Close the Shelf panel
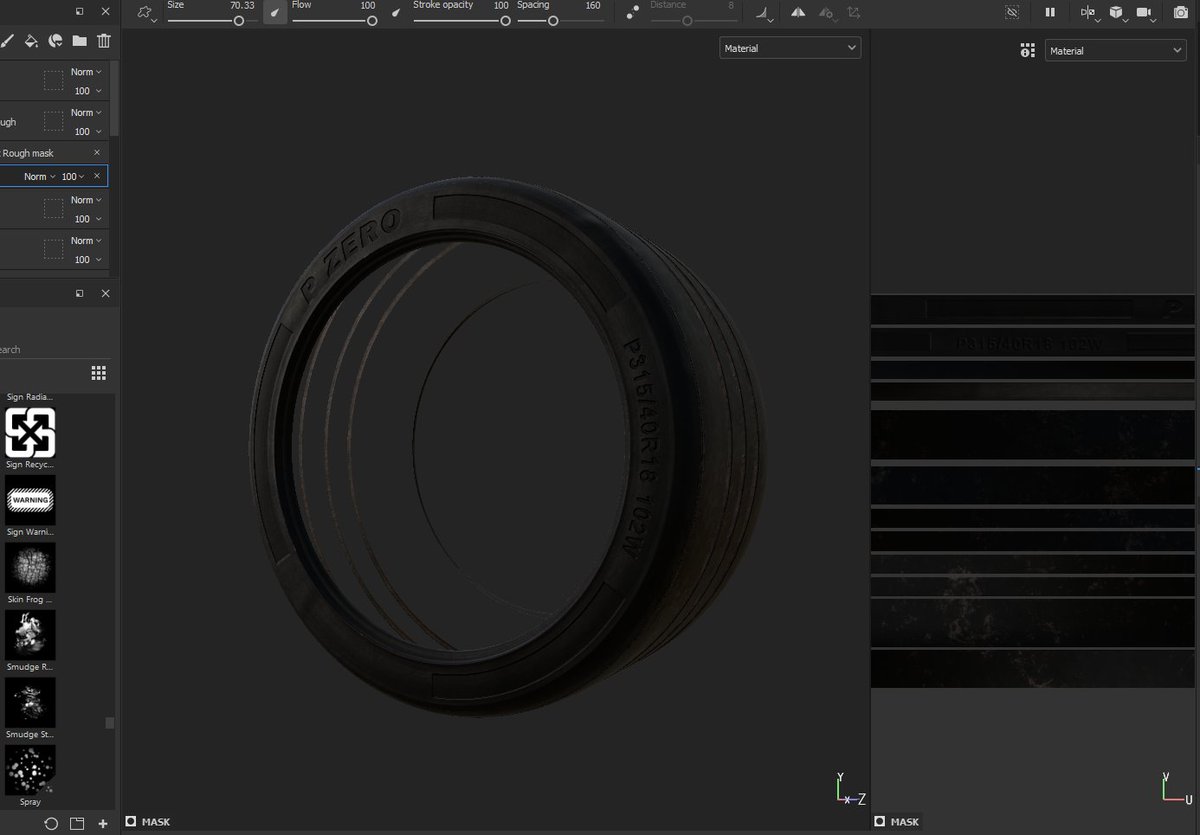This screenshot has width=1200, height=835. pyautogui.click(x=106, y=294)
